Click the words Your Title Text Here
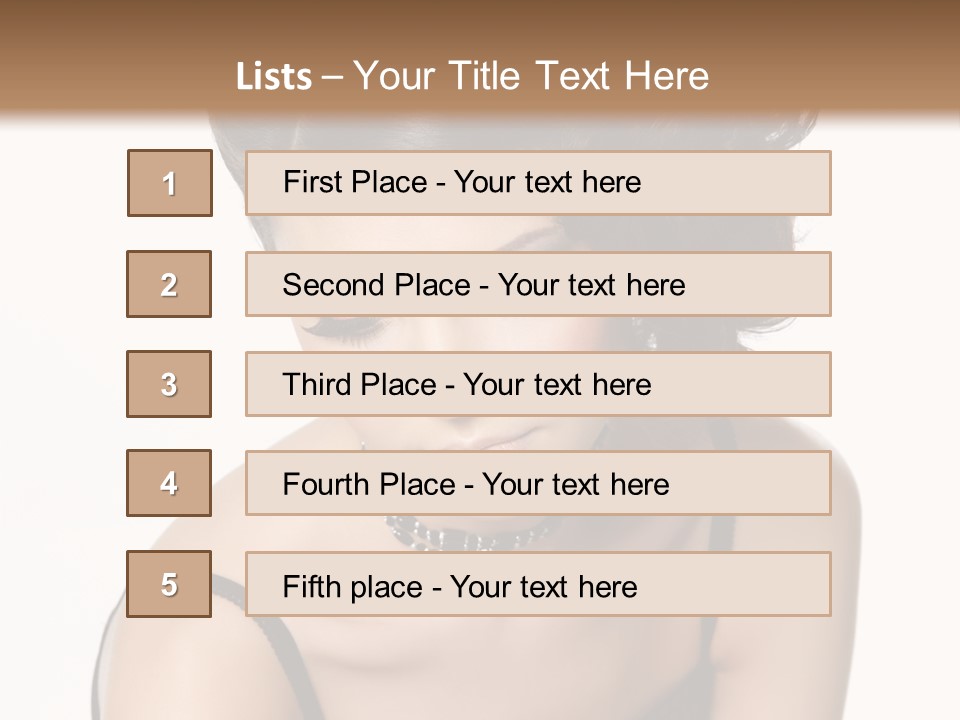This screenshot has width=960, height=720. 531,76
